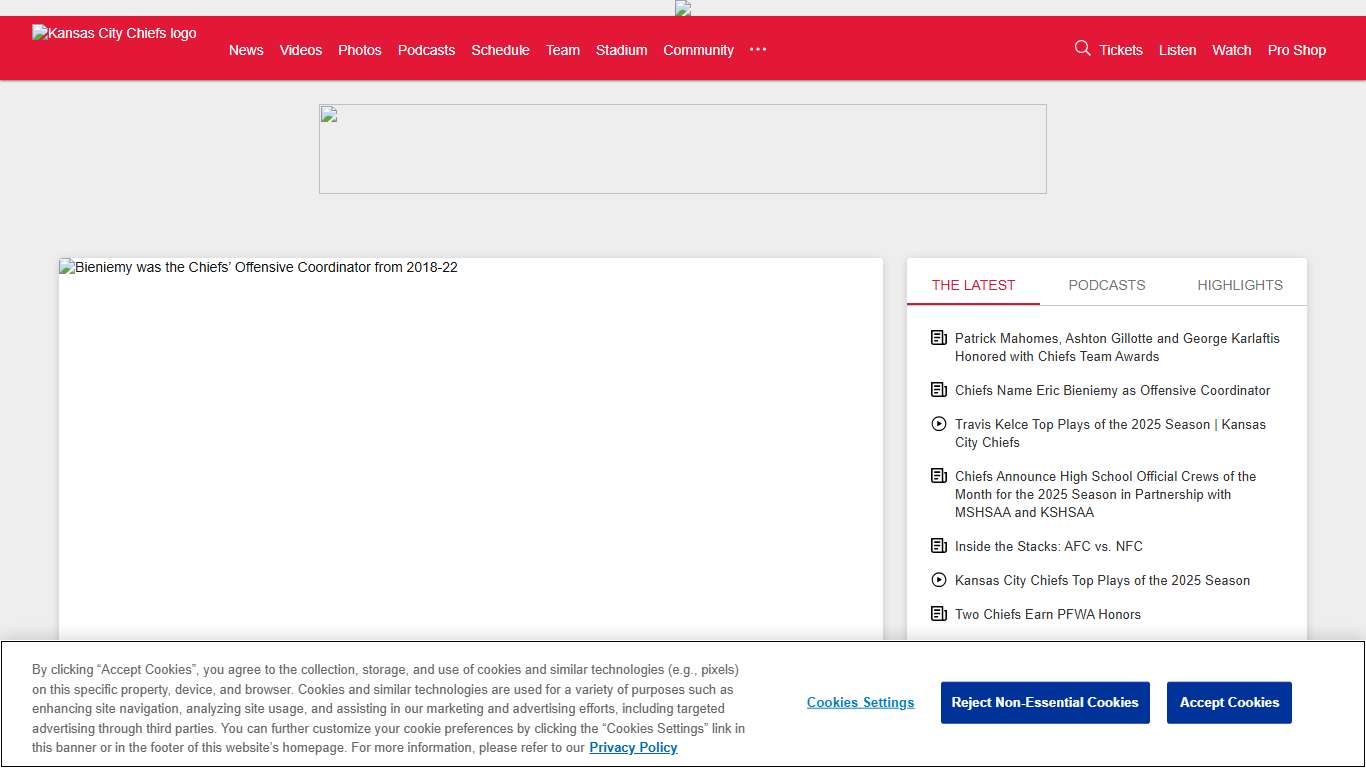
Task: Open the three-dots more menu in navigation
Action: pyautogui.click(x=758, y=49)
